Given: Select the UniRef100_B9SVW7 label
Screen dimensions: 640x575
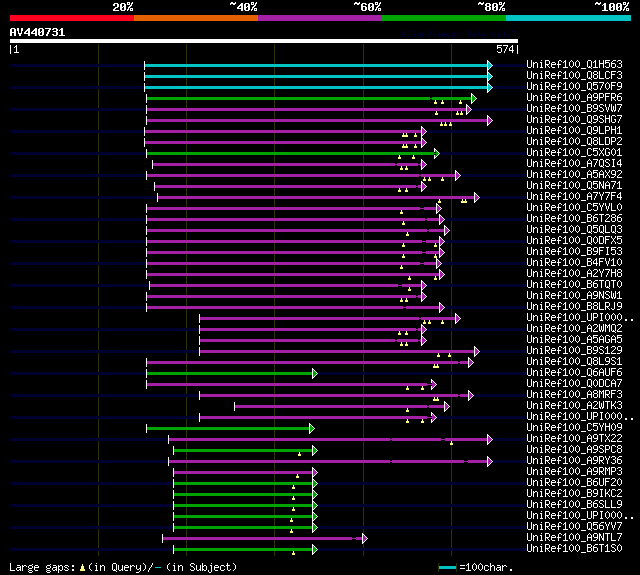Looking at the screenshot, I should pos(574,109).
